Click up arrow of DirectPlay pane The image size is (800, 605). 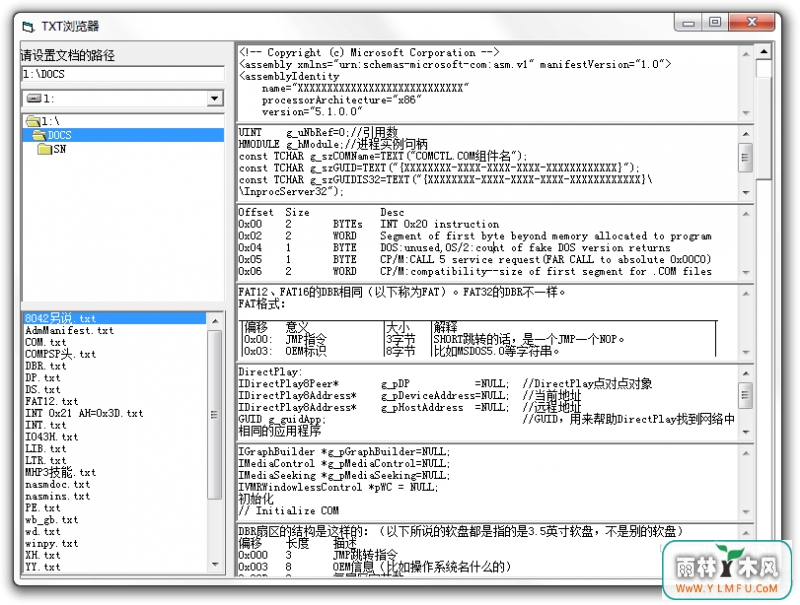pos(746,374)
